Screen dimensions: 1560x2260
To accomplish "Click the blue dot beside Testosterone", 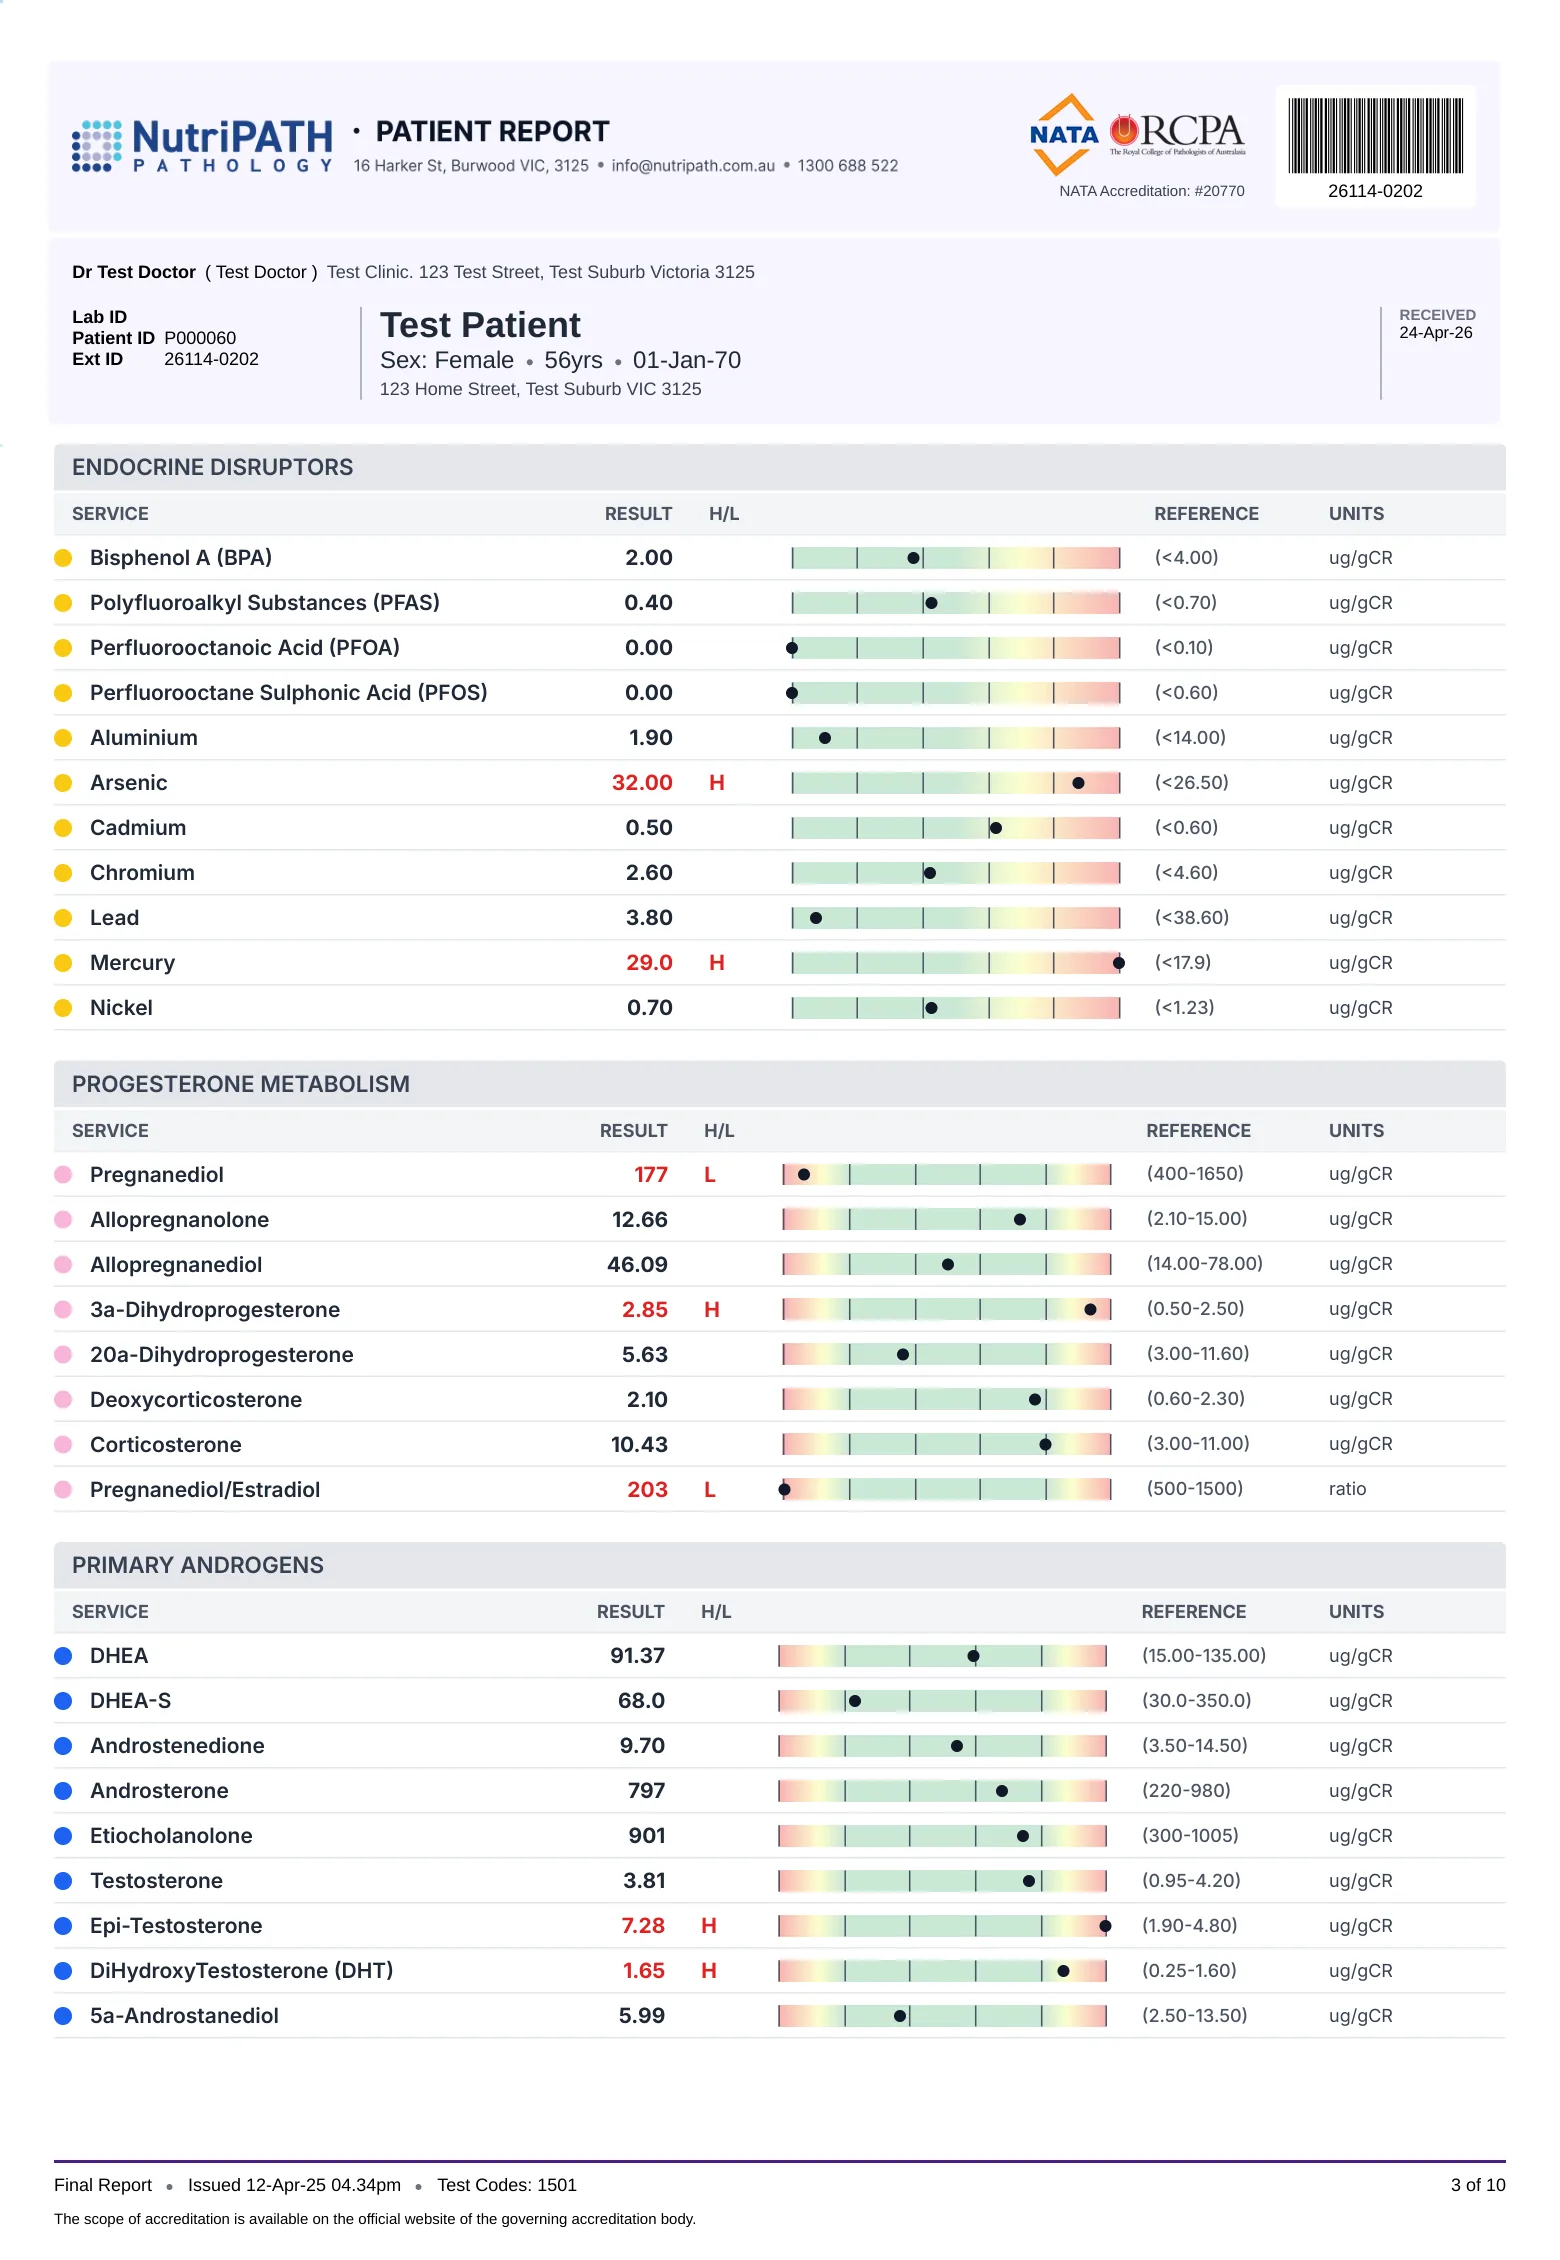I will click(x=63, y=1881).
